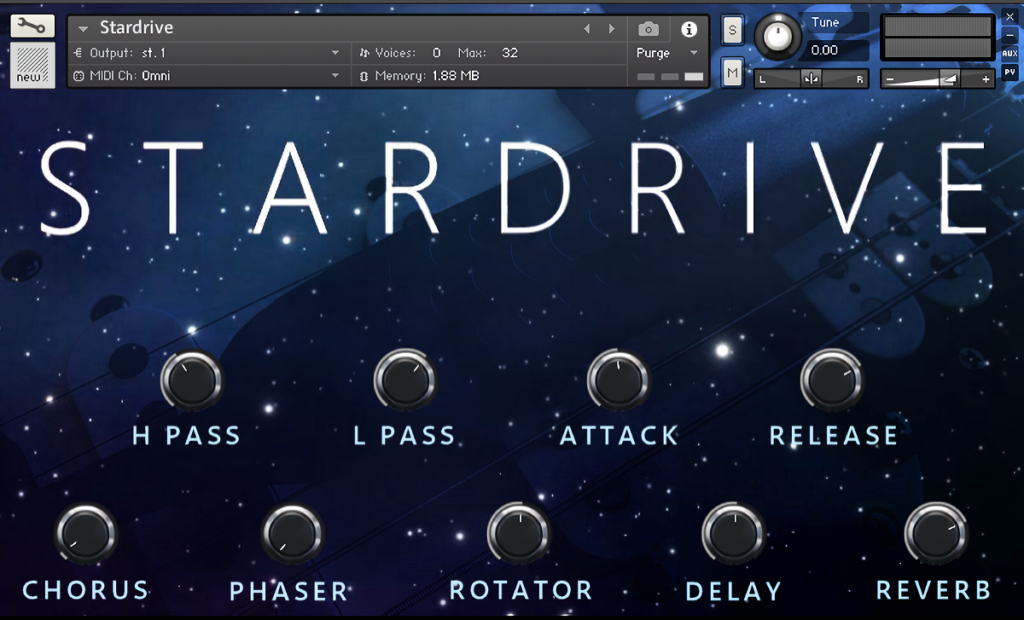Click the Voices count value 0
1024x620 pixels.
click(436, 53)
